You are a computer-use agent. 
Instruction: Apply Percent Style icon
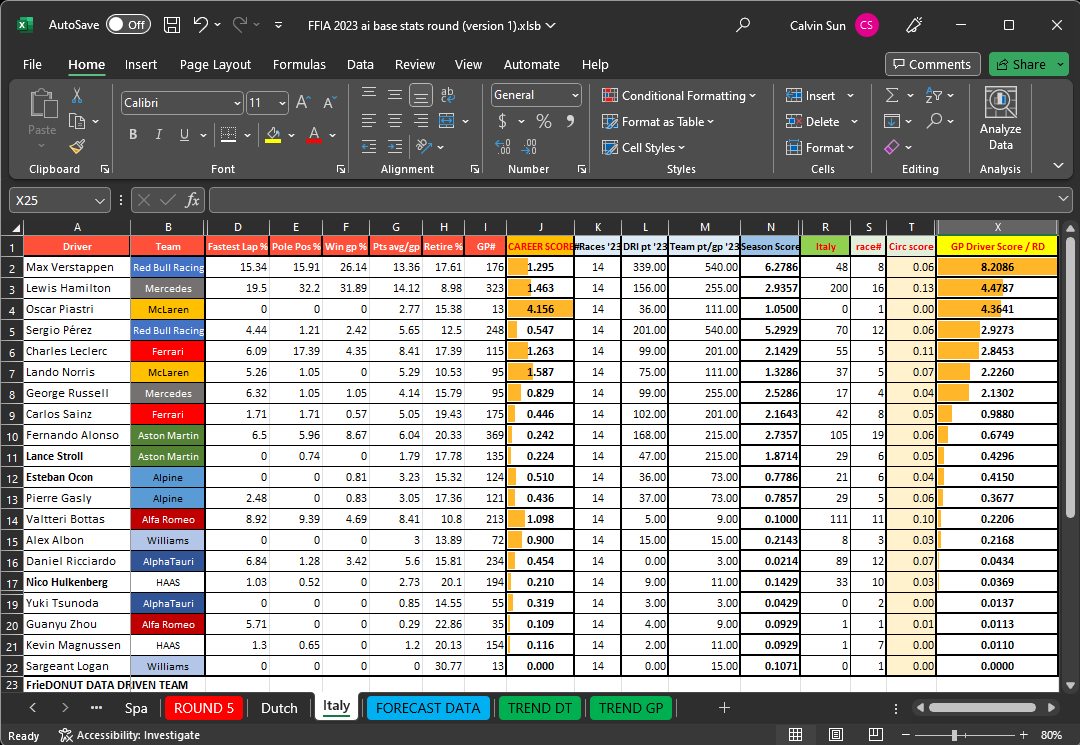pos(543,121)
